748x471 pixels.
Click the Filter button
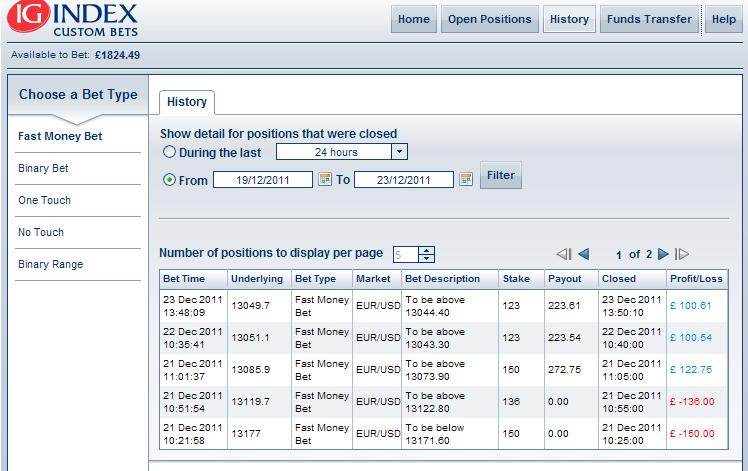[500, 175]
